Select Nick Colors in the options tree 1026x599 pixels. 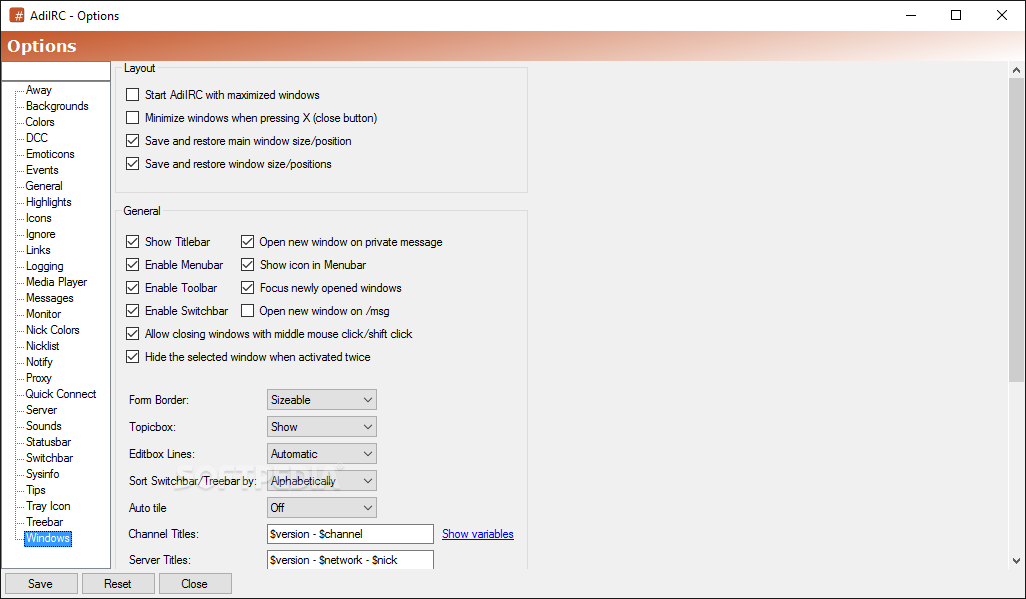coord(52,330)
